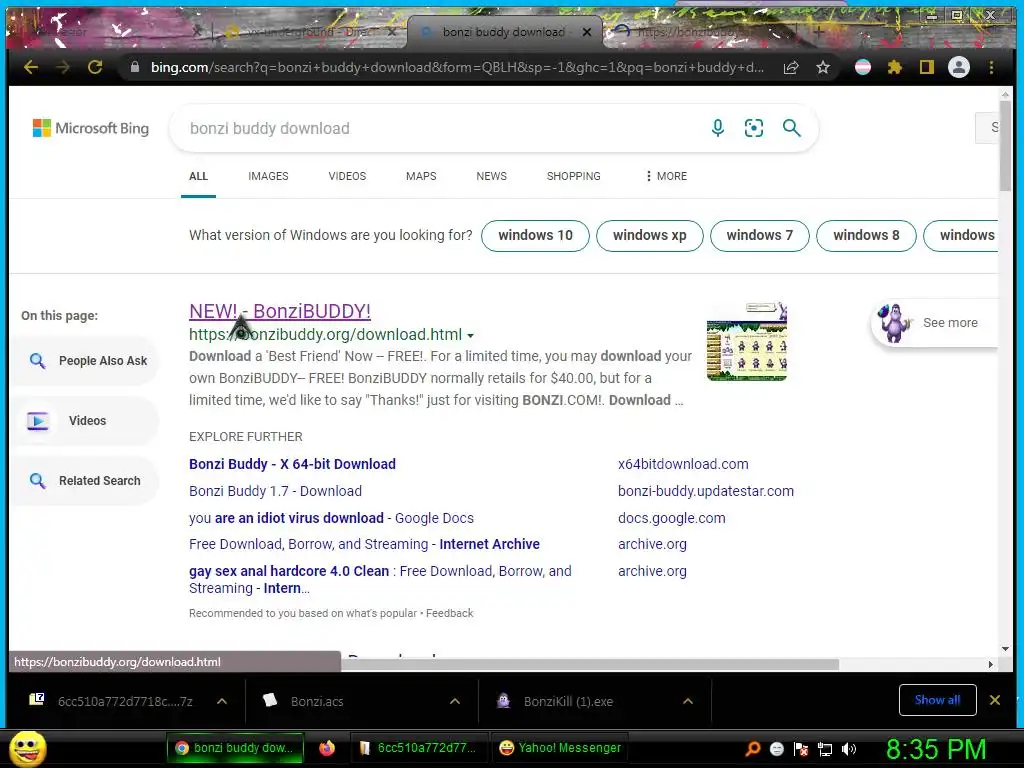This screenshot has width=1024, height=768.
Task: Click the flag notification tray icon
Action: (801, 749)
